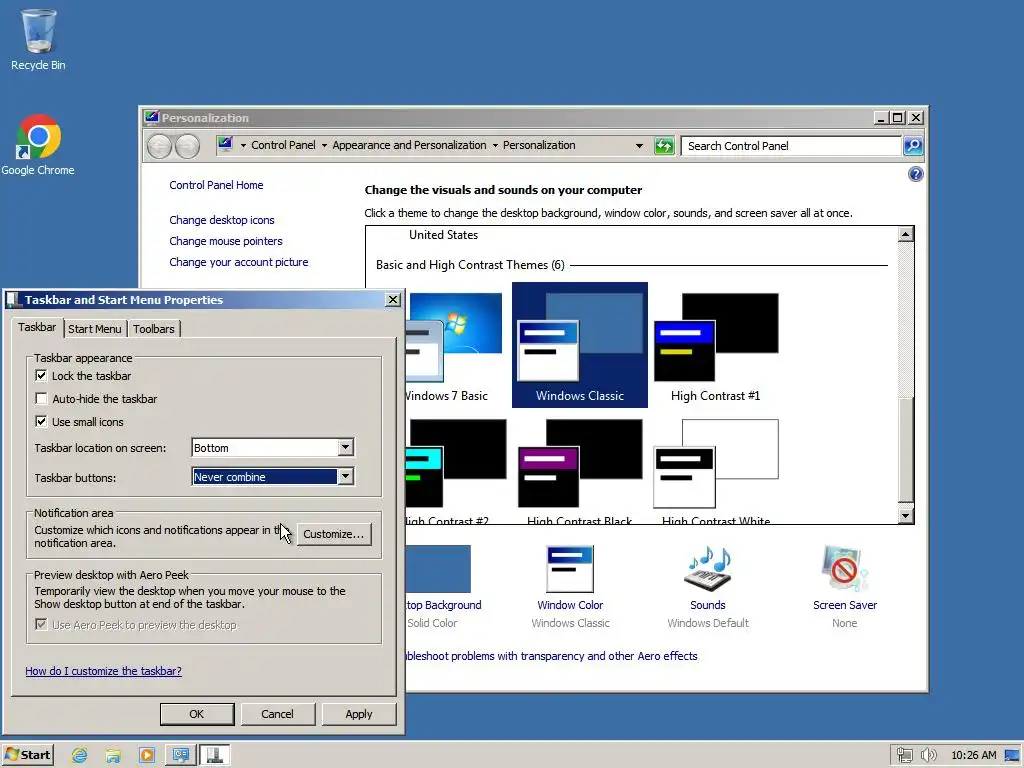This screenshot has height=768, width=1024.
Task: Click Apply in Taskbar Properties
Action: (359, 714)
